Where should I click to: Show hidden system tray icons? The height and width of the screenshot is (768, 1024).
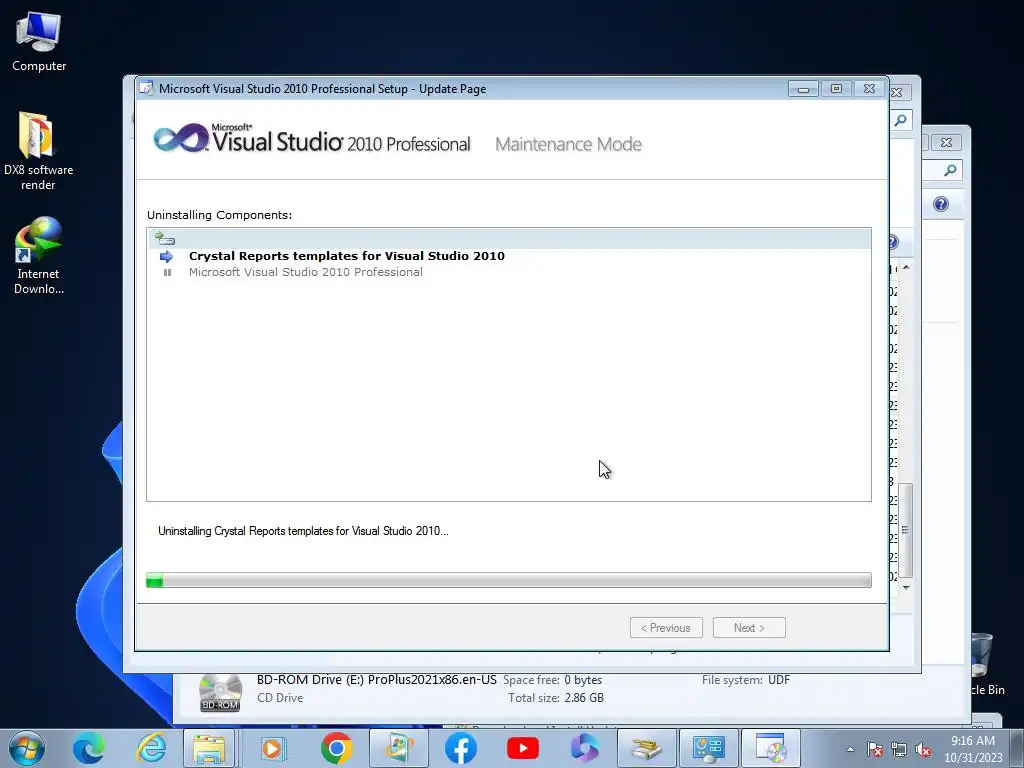point(850,749)
